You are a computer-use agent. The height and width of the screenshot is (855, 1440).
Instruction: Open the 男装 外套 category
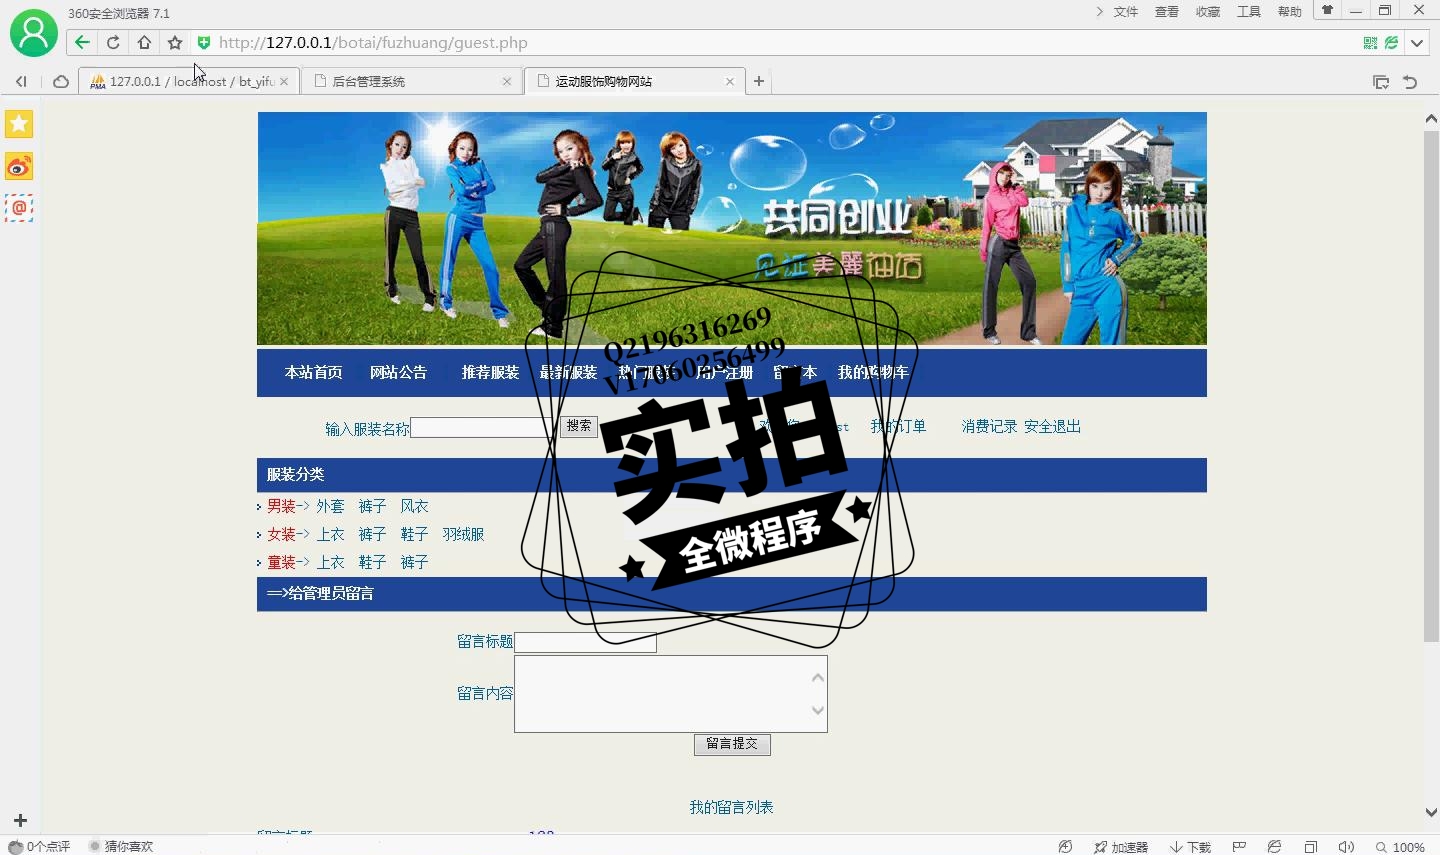pyautogui.click(x=330, y=506)
